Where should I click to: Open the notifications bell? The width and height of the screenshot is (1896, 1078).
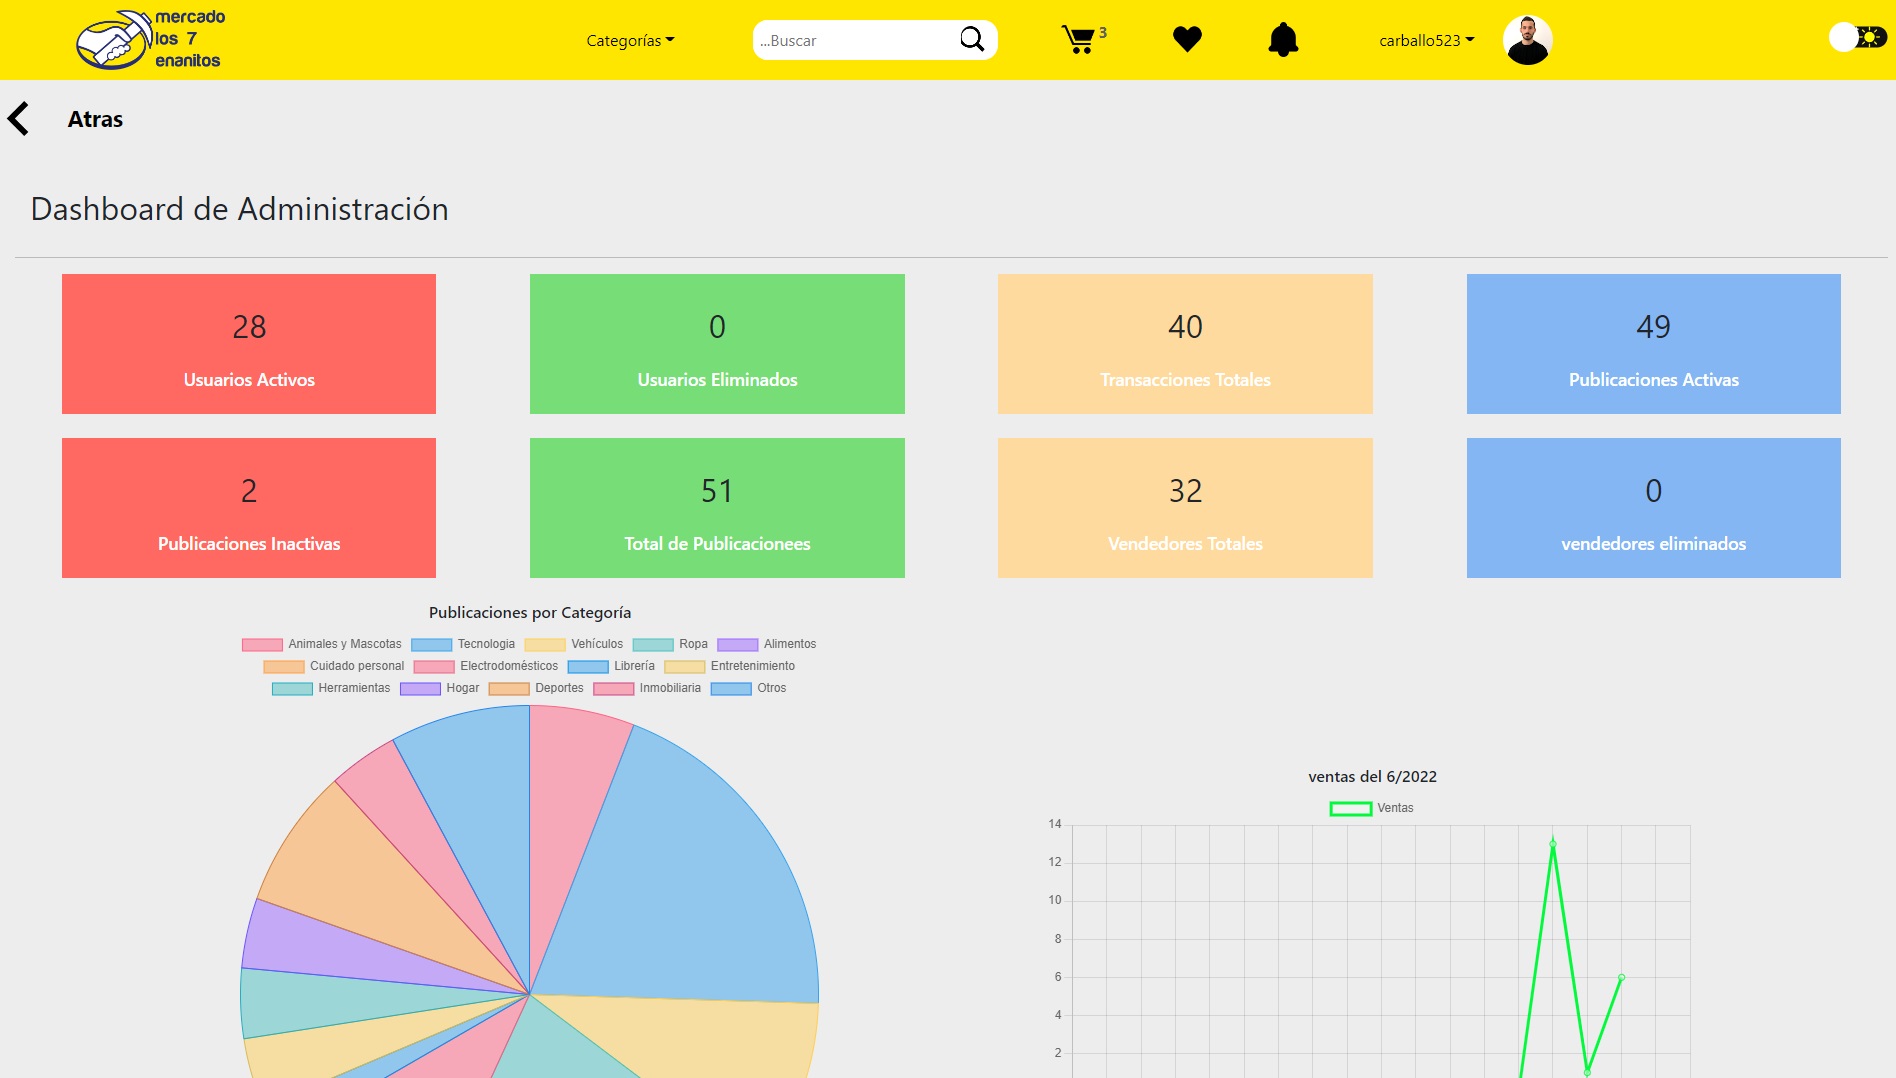[1283, 39]
